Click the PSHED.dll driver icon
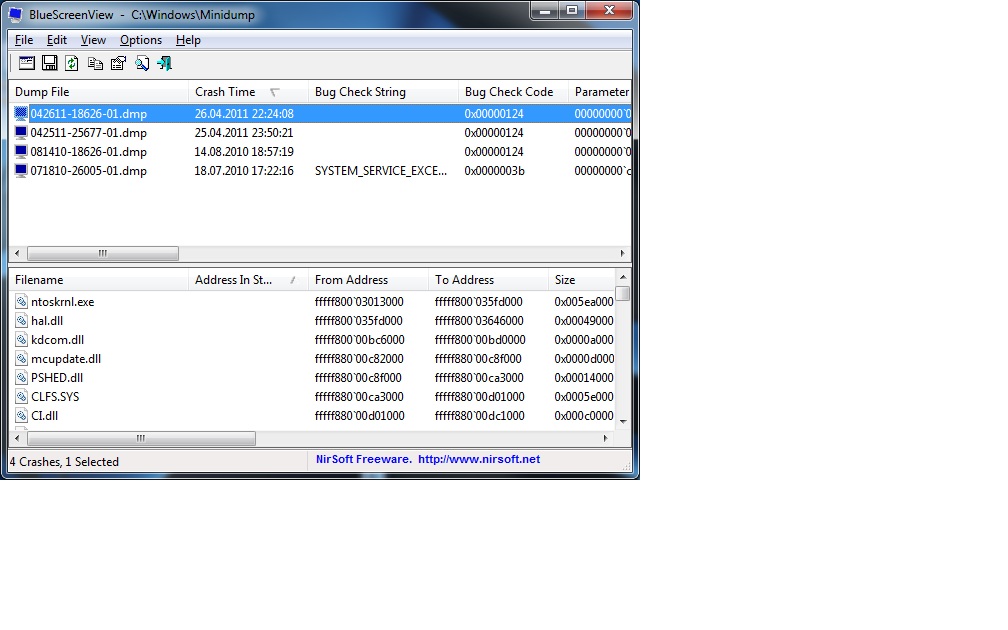The height and width of the screenshot is (630, 1008). (x=21, y=377)
